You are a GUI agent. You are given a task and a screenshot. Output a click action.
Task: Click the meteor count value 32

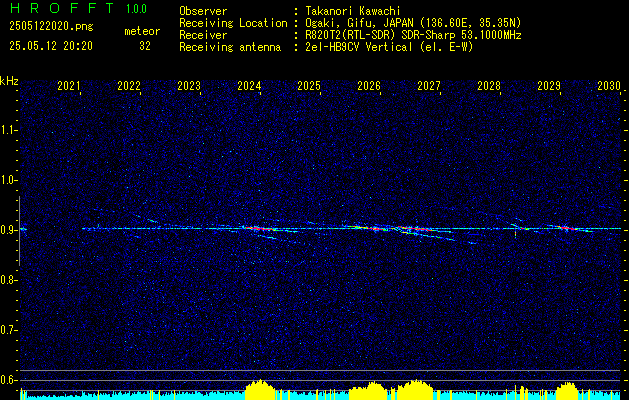(x=145, y=46)
